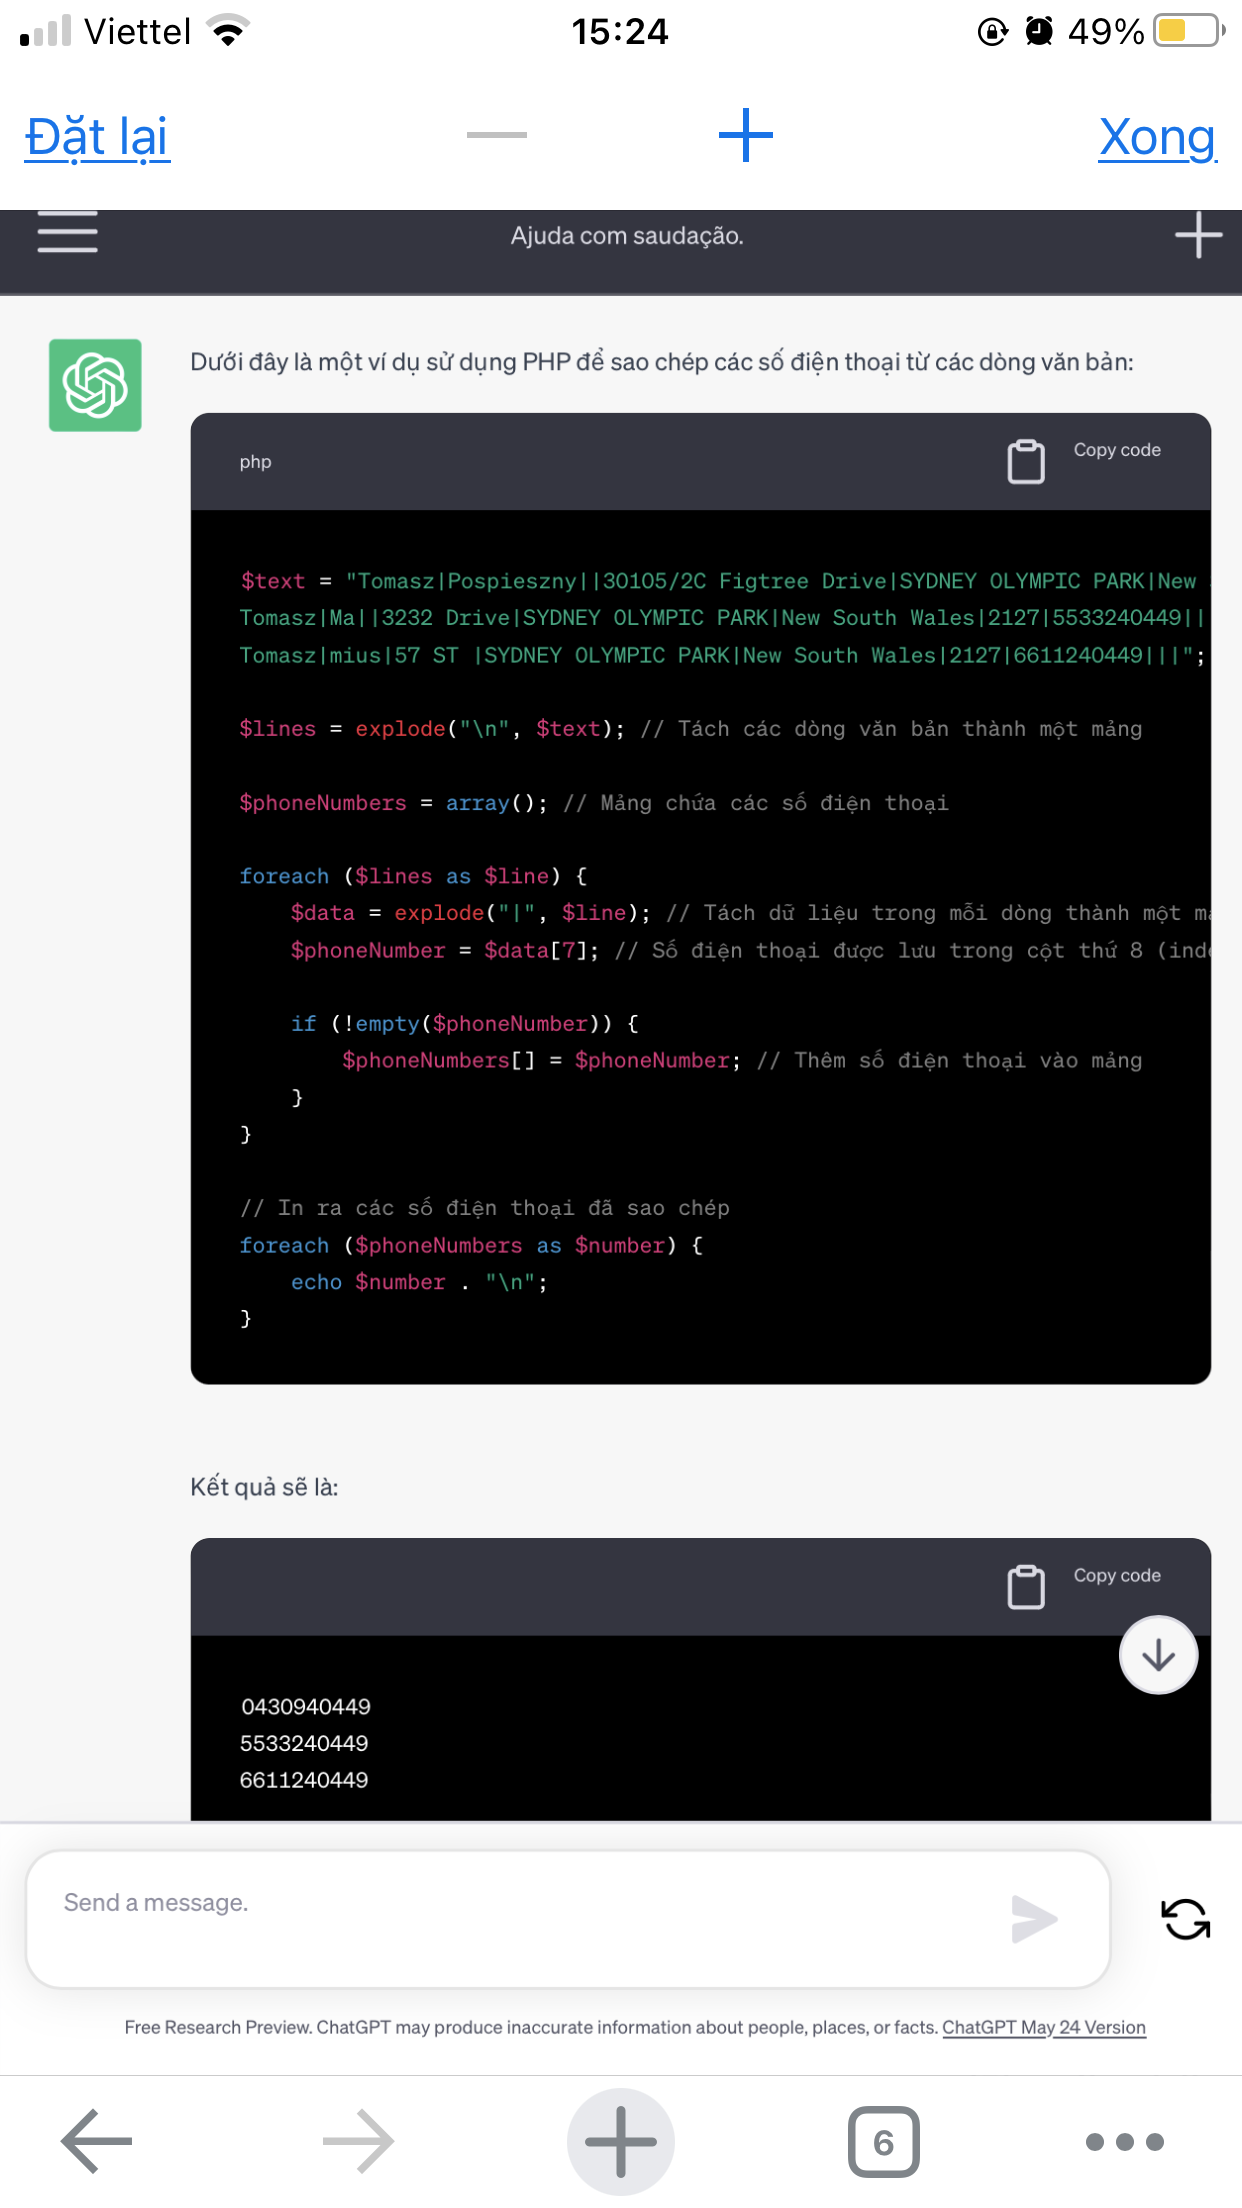Screen dimensions: 1242x2208
Task: Tap the regenerate response icon
Action: (1186, 1919)
